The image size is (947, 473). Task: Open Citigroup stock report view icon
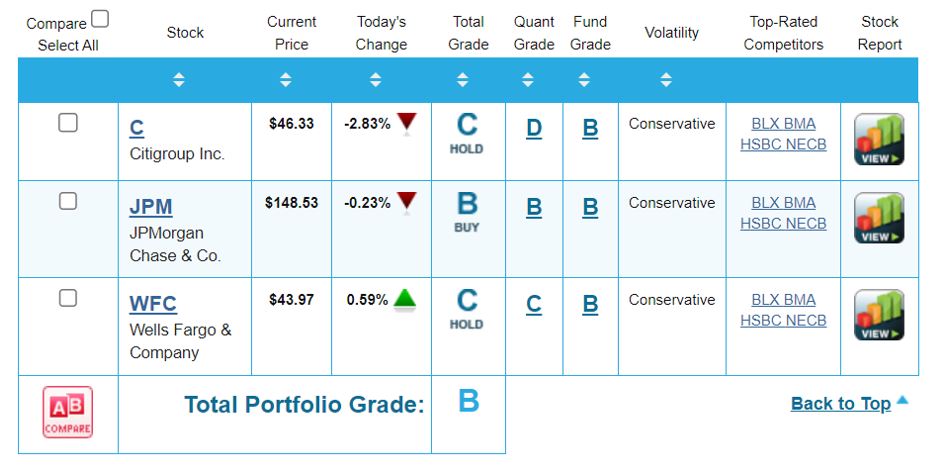tap(879, 140)
